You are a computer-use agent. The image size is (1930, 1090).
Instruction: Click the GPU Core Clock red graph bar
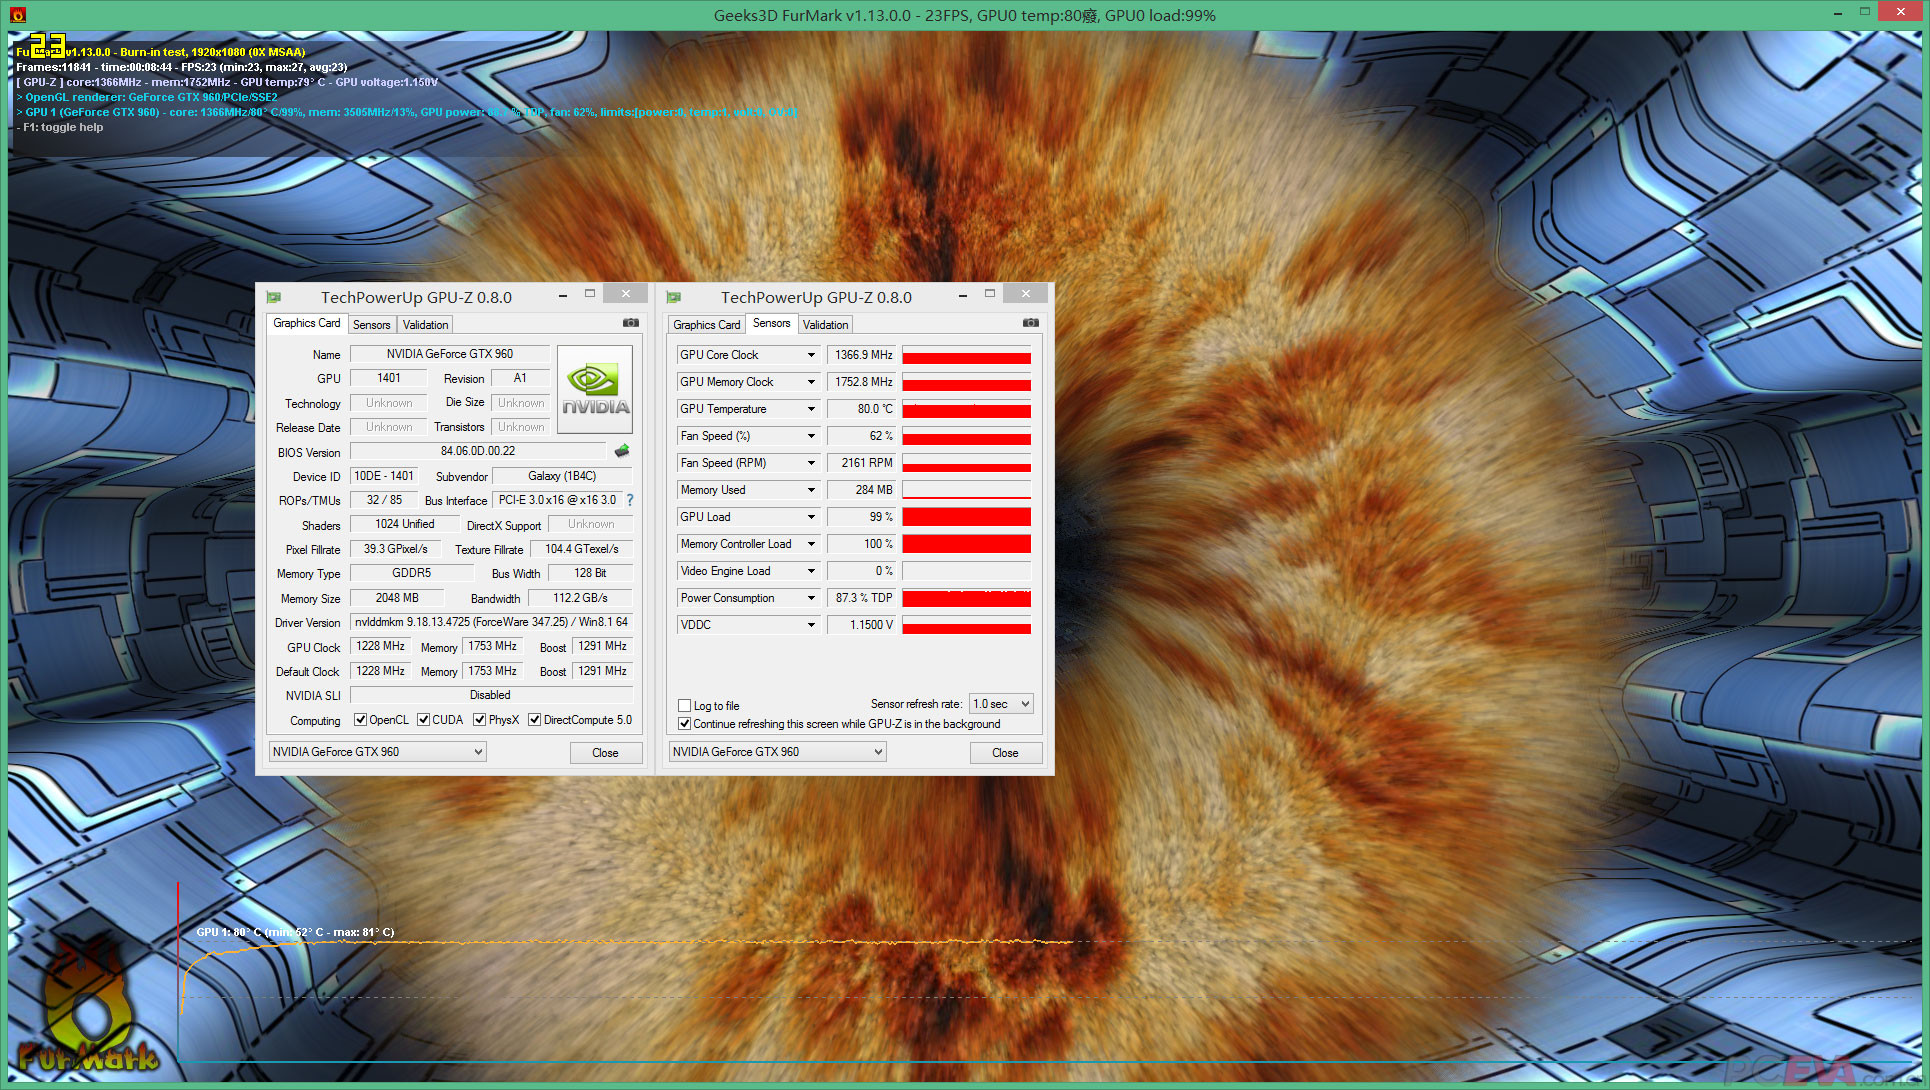[966, 355]
